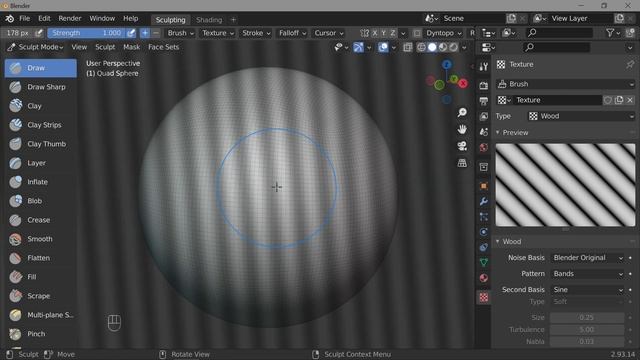The width and height of the screenshot is (640, 360).
Task: Select rendered viewport shading mode
Action: pyautogui.click(x=454, y=47)
